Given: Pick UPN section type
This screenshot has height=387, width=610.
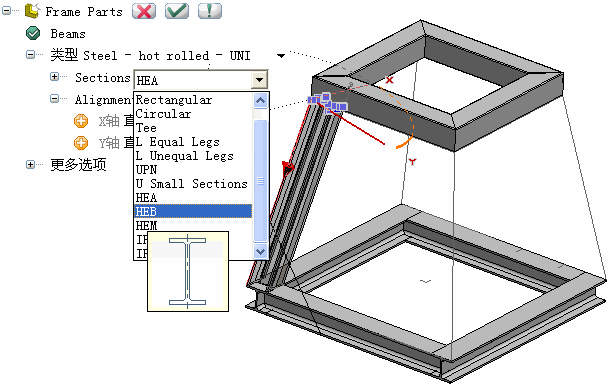Looking at the screenshot, I should 193,170.
